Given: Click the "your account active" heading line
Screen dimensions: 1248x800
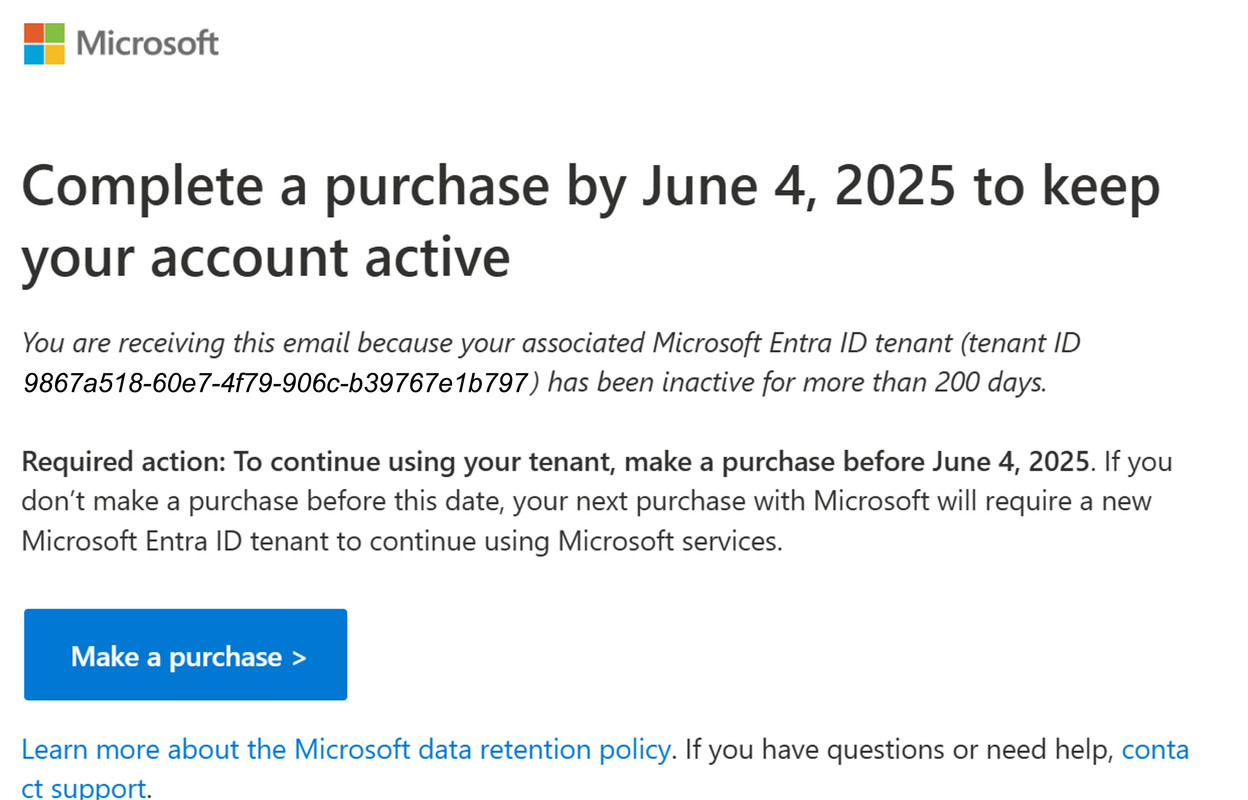Looking at the screenshot, I should pos(266,257).
